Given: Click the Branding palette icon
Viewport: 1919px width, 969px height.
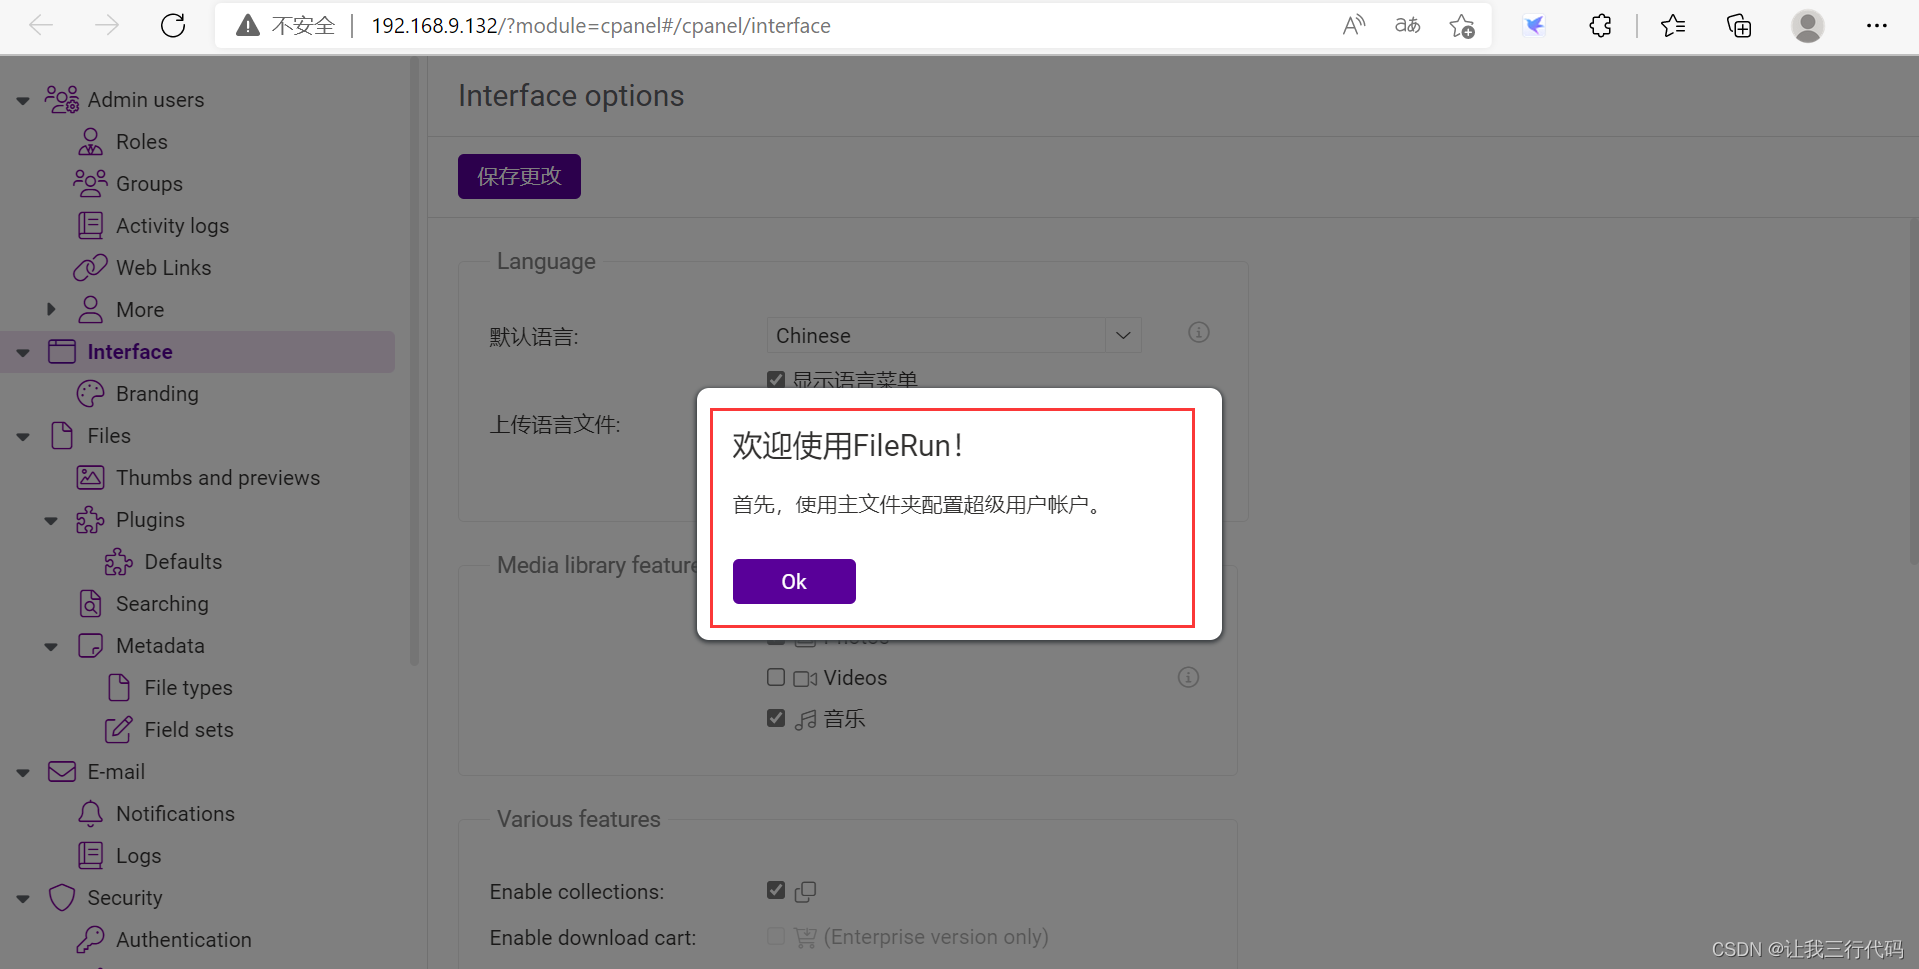Looking at the screenshot, I should pyautogui.click(x=90, y=393).
